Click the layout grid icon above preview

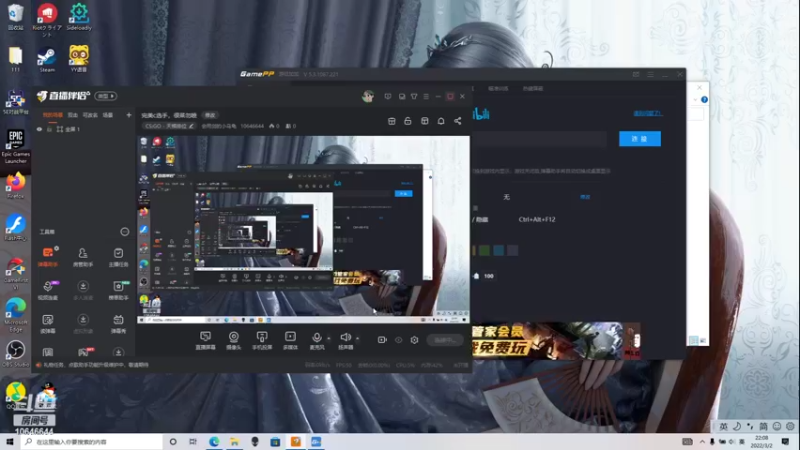424,121
